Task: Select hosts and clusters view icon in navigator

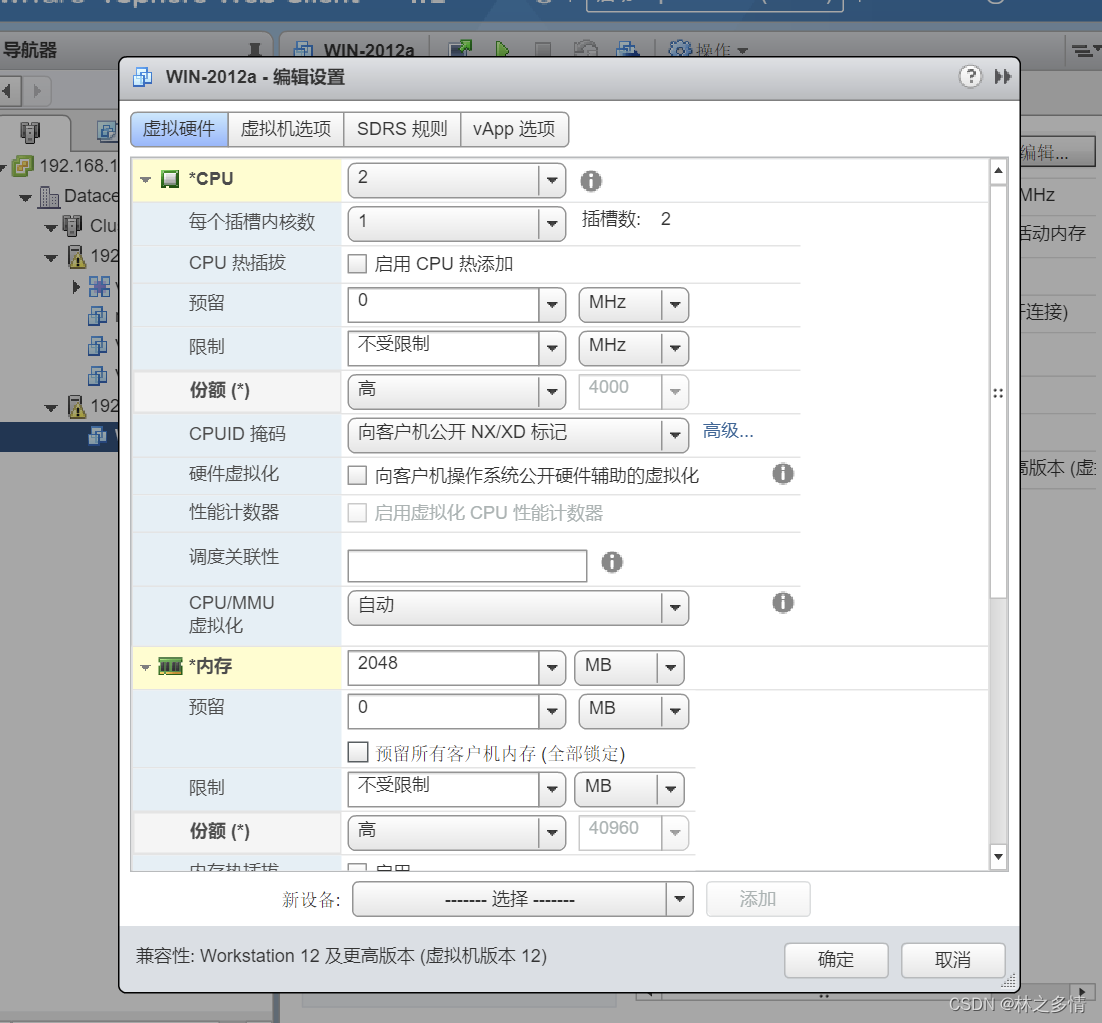Action: pos(30,131)
